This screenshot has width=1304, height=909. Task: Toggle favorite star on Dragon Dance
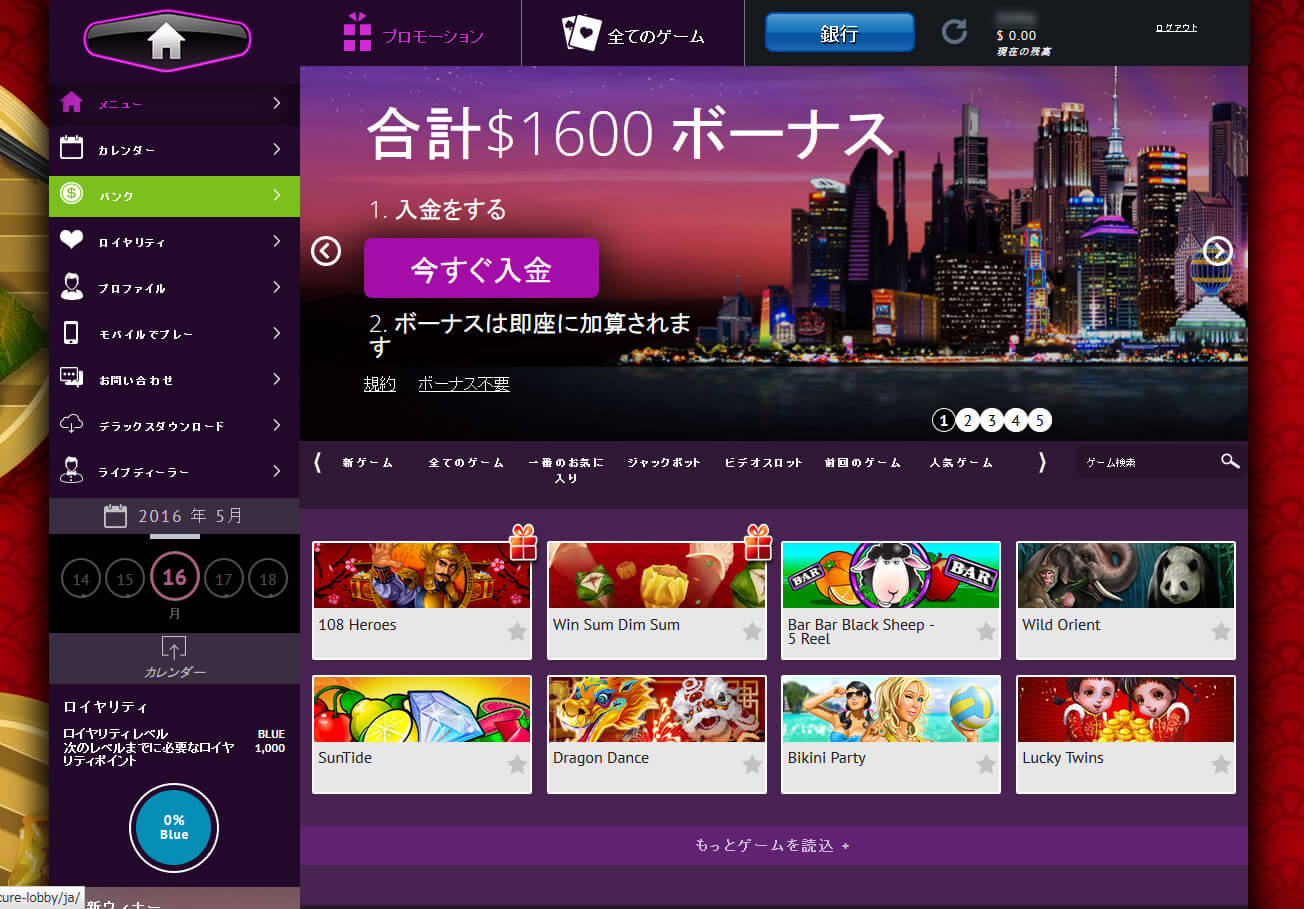coord(752,765)
